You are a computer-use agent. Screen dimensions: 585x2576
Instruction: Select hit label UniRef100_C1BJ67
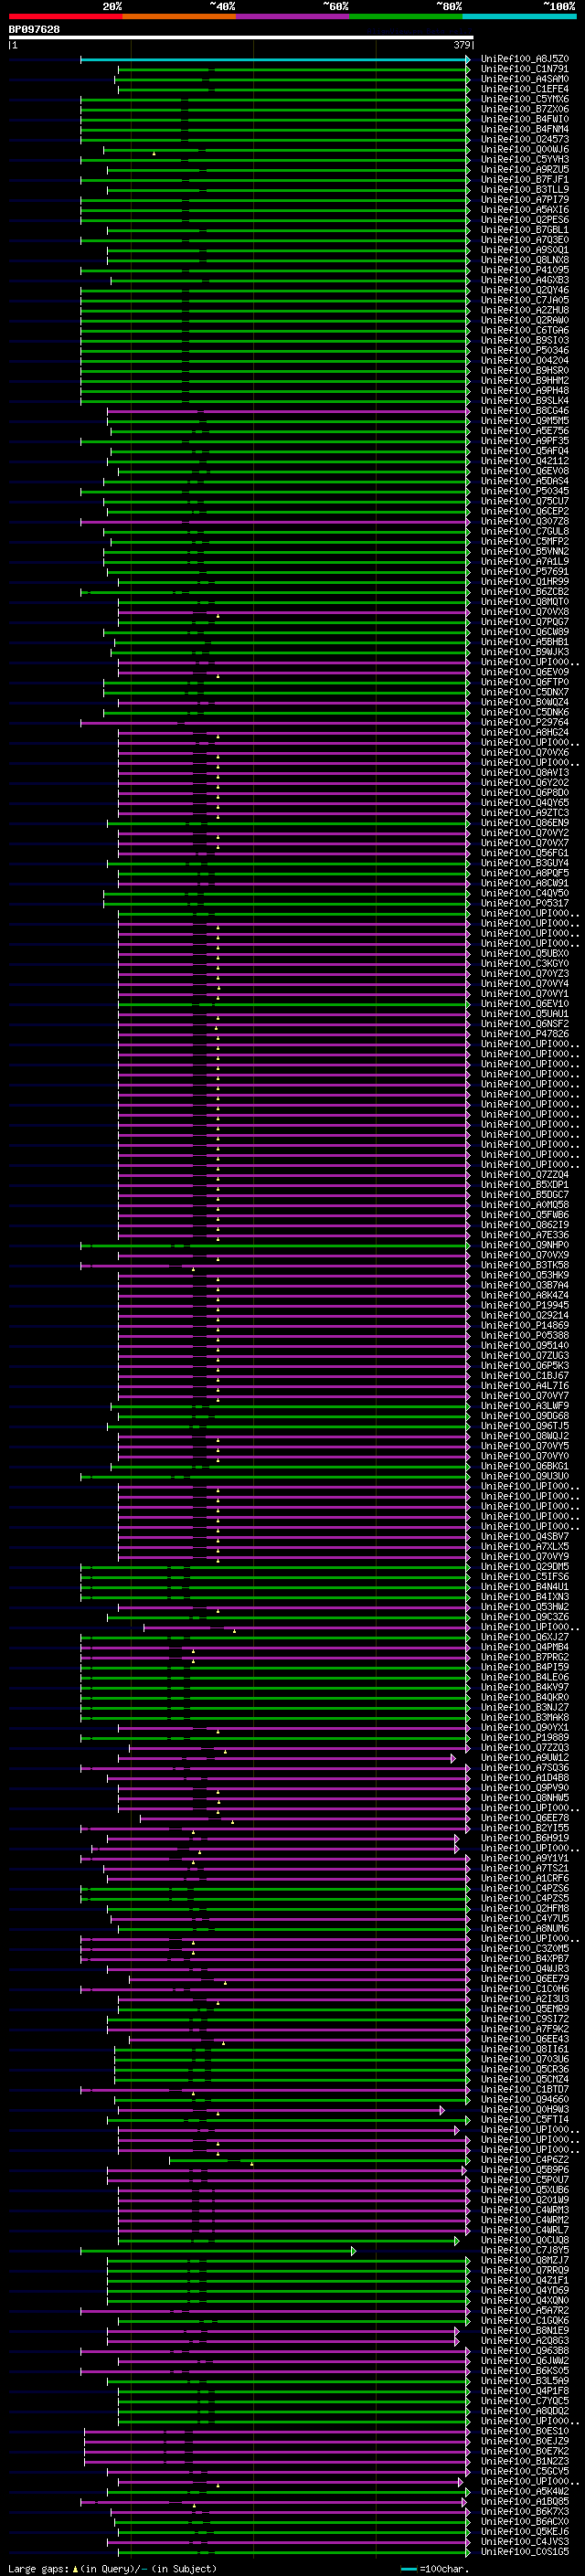click(x=524, y=1375)
